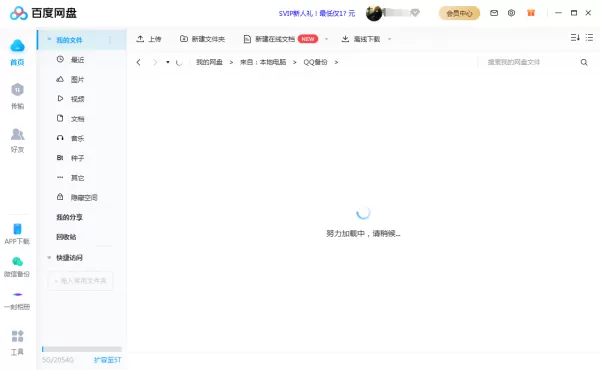Click 我的网盘 breadcrumb
Screen dimensions: 600x370
pos(209,62)
